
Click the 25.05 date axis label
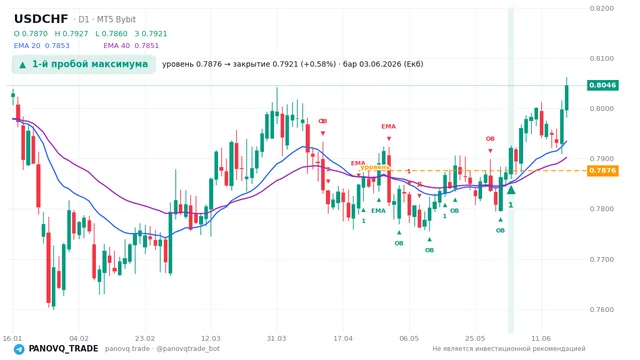click(475, 338)
